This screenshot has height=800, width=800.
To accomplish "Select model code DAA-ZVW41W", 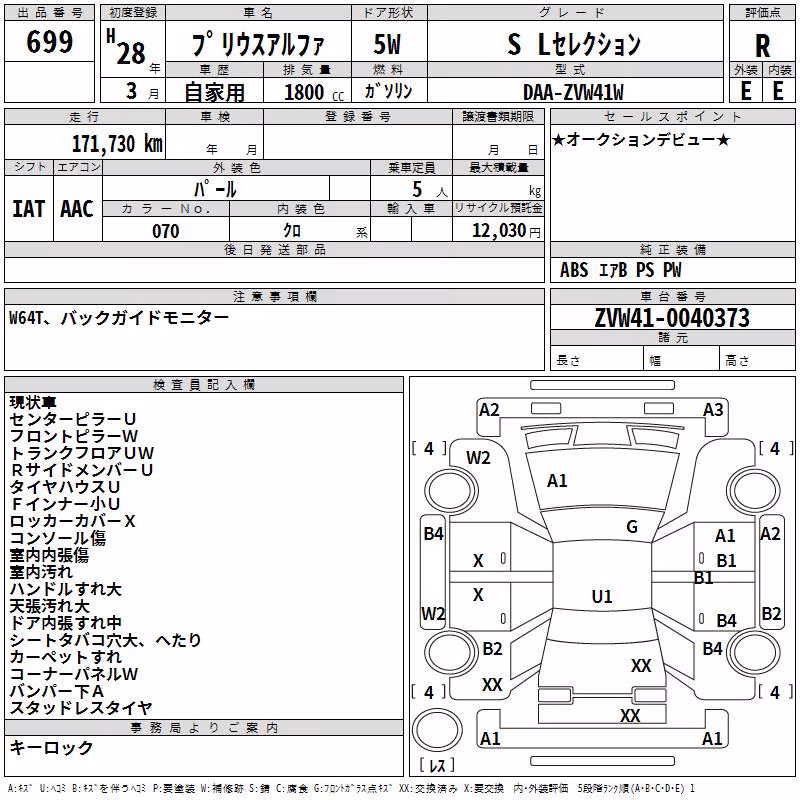I will [x=573, y=92].
